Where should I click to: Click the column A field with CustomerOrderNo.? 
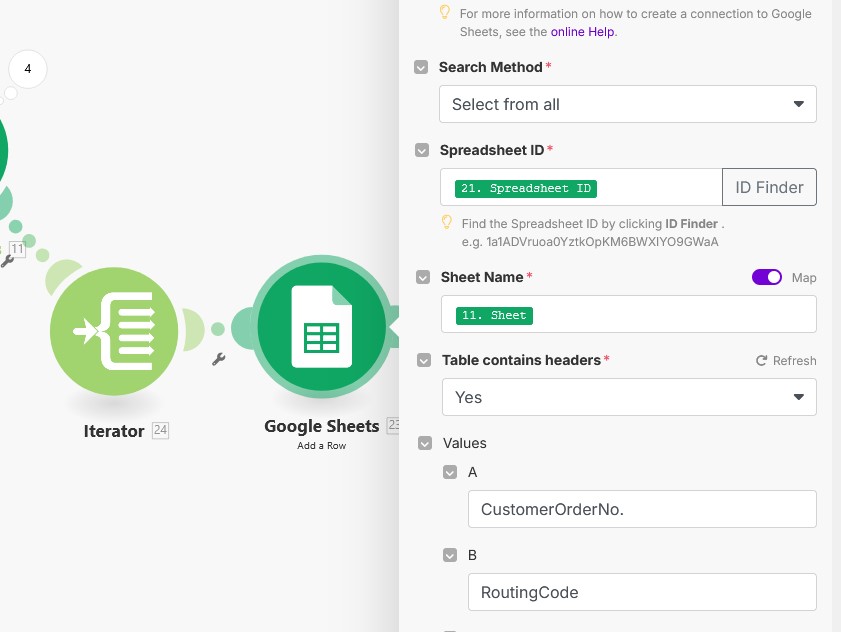coord(642,509)
